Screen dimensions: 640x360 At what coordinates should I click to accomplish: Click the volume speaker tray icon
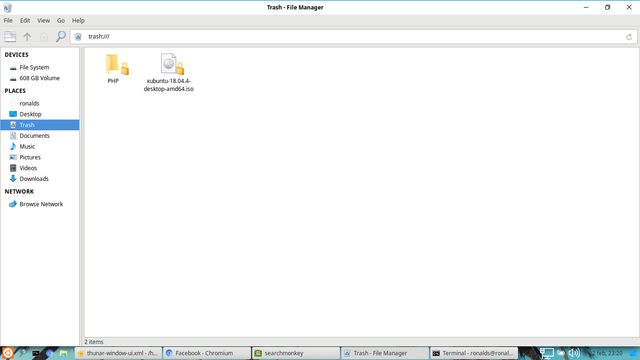pos(574,353)
